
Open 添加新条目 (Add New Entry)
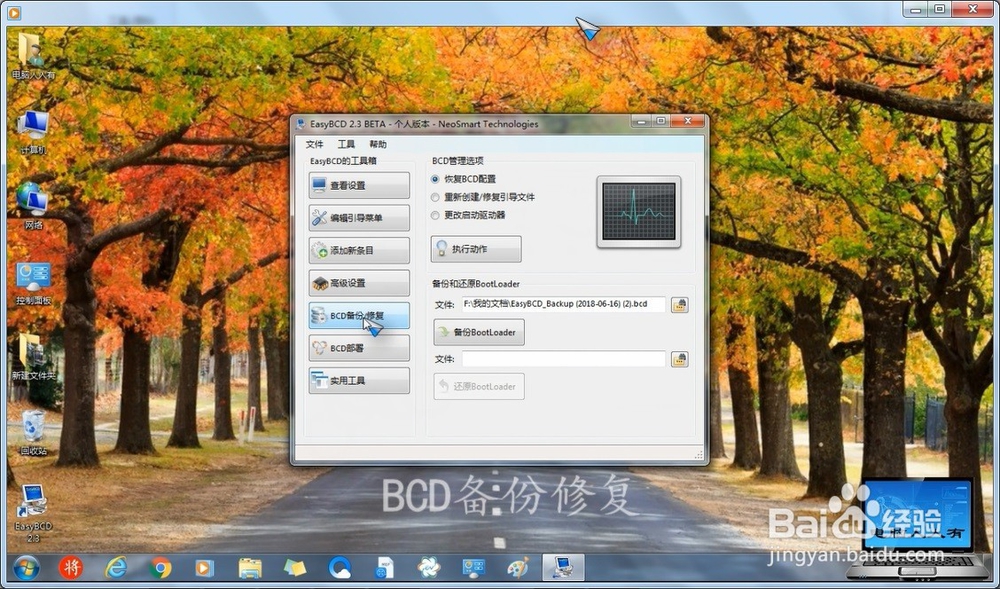[359, 251]
